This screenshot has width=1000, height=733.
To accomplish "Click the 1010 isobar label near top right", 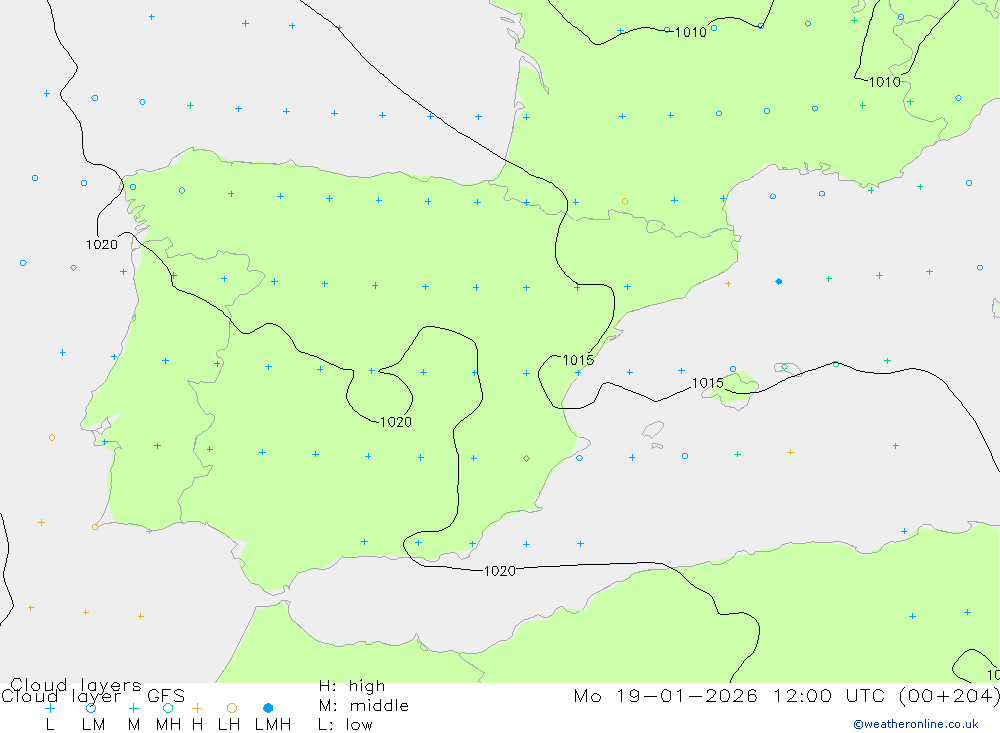I will 885,82.
